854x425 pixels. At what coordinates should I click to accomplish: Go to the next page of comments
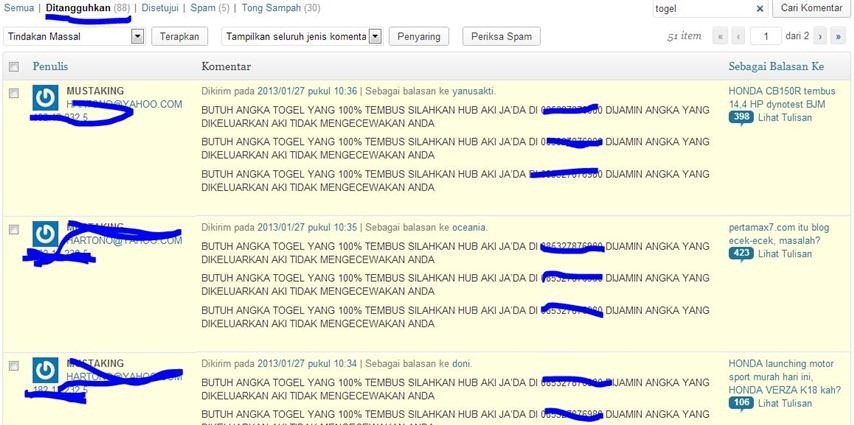tap(820, 37)
